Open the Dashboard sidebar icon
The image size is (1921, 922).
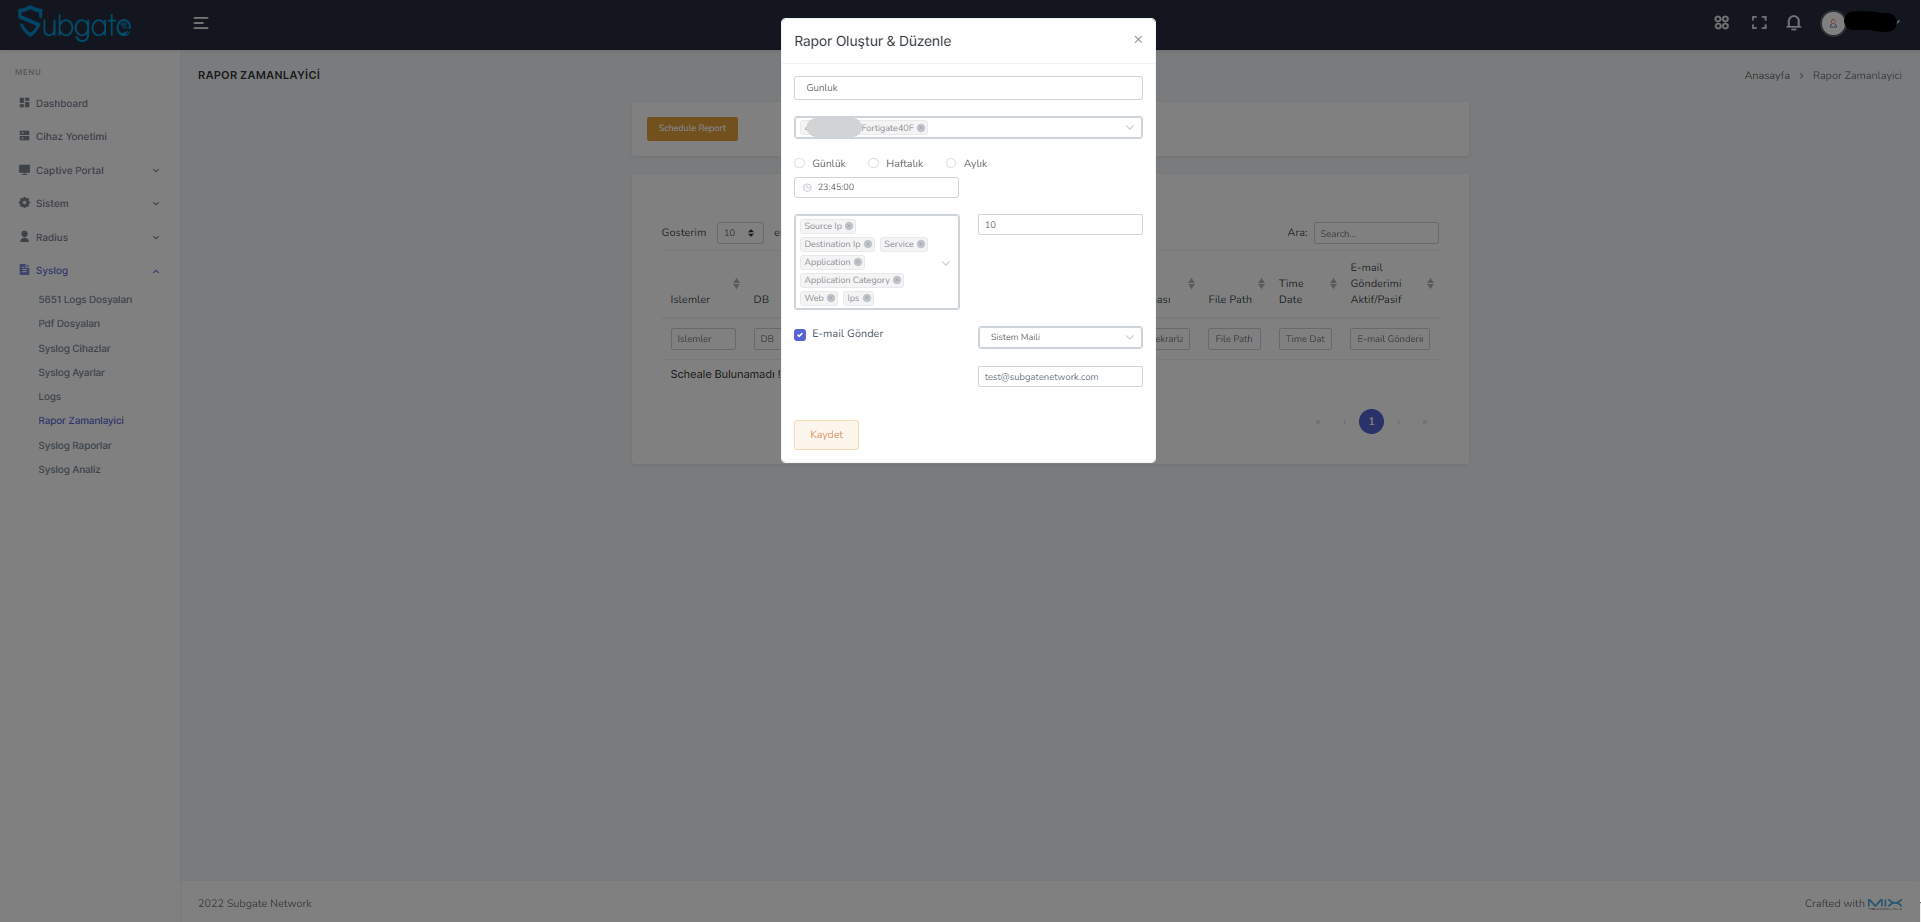pyautogui.click(x=24, y=103)
